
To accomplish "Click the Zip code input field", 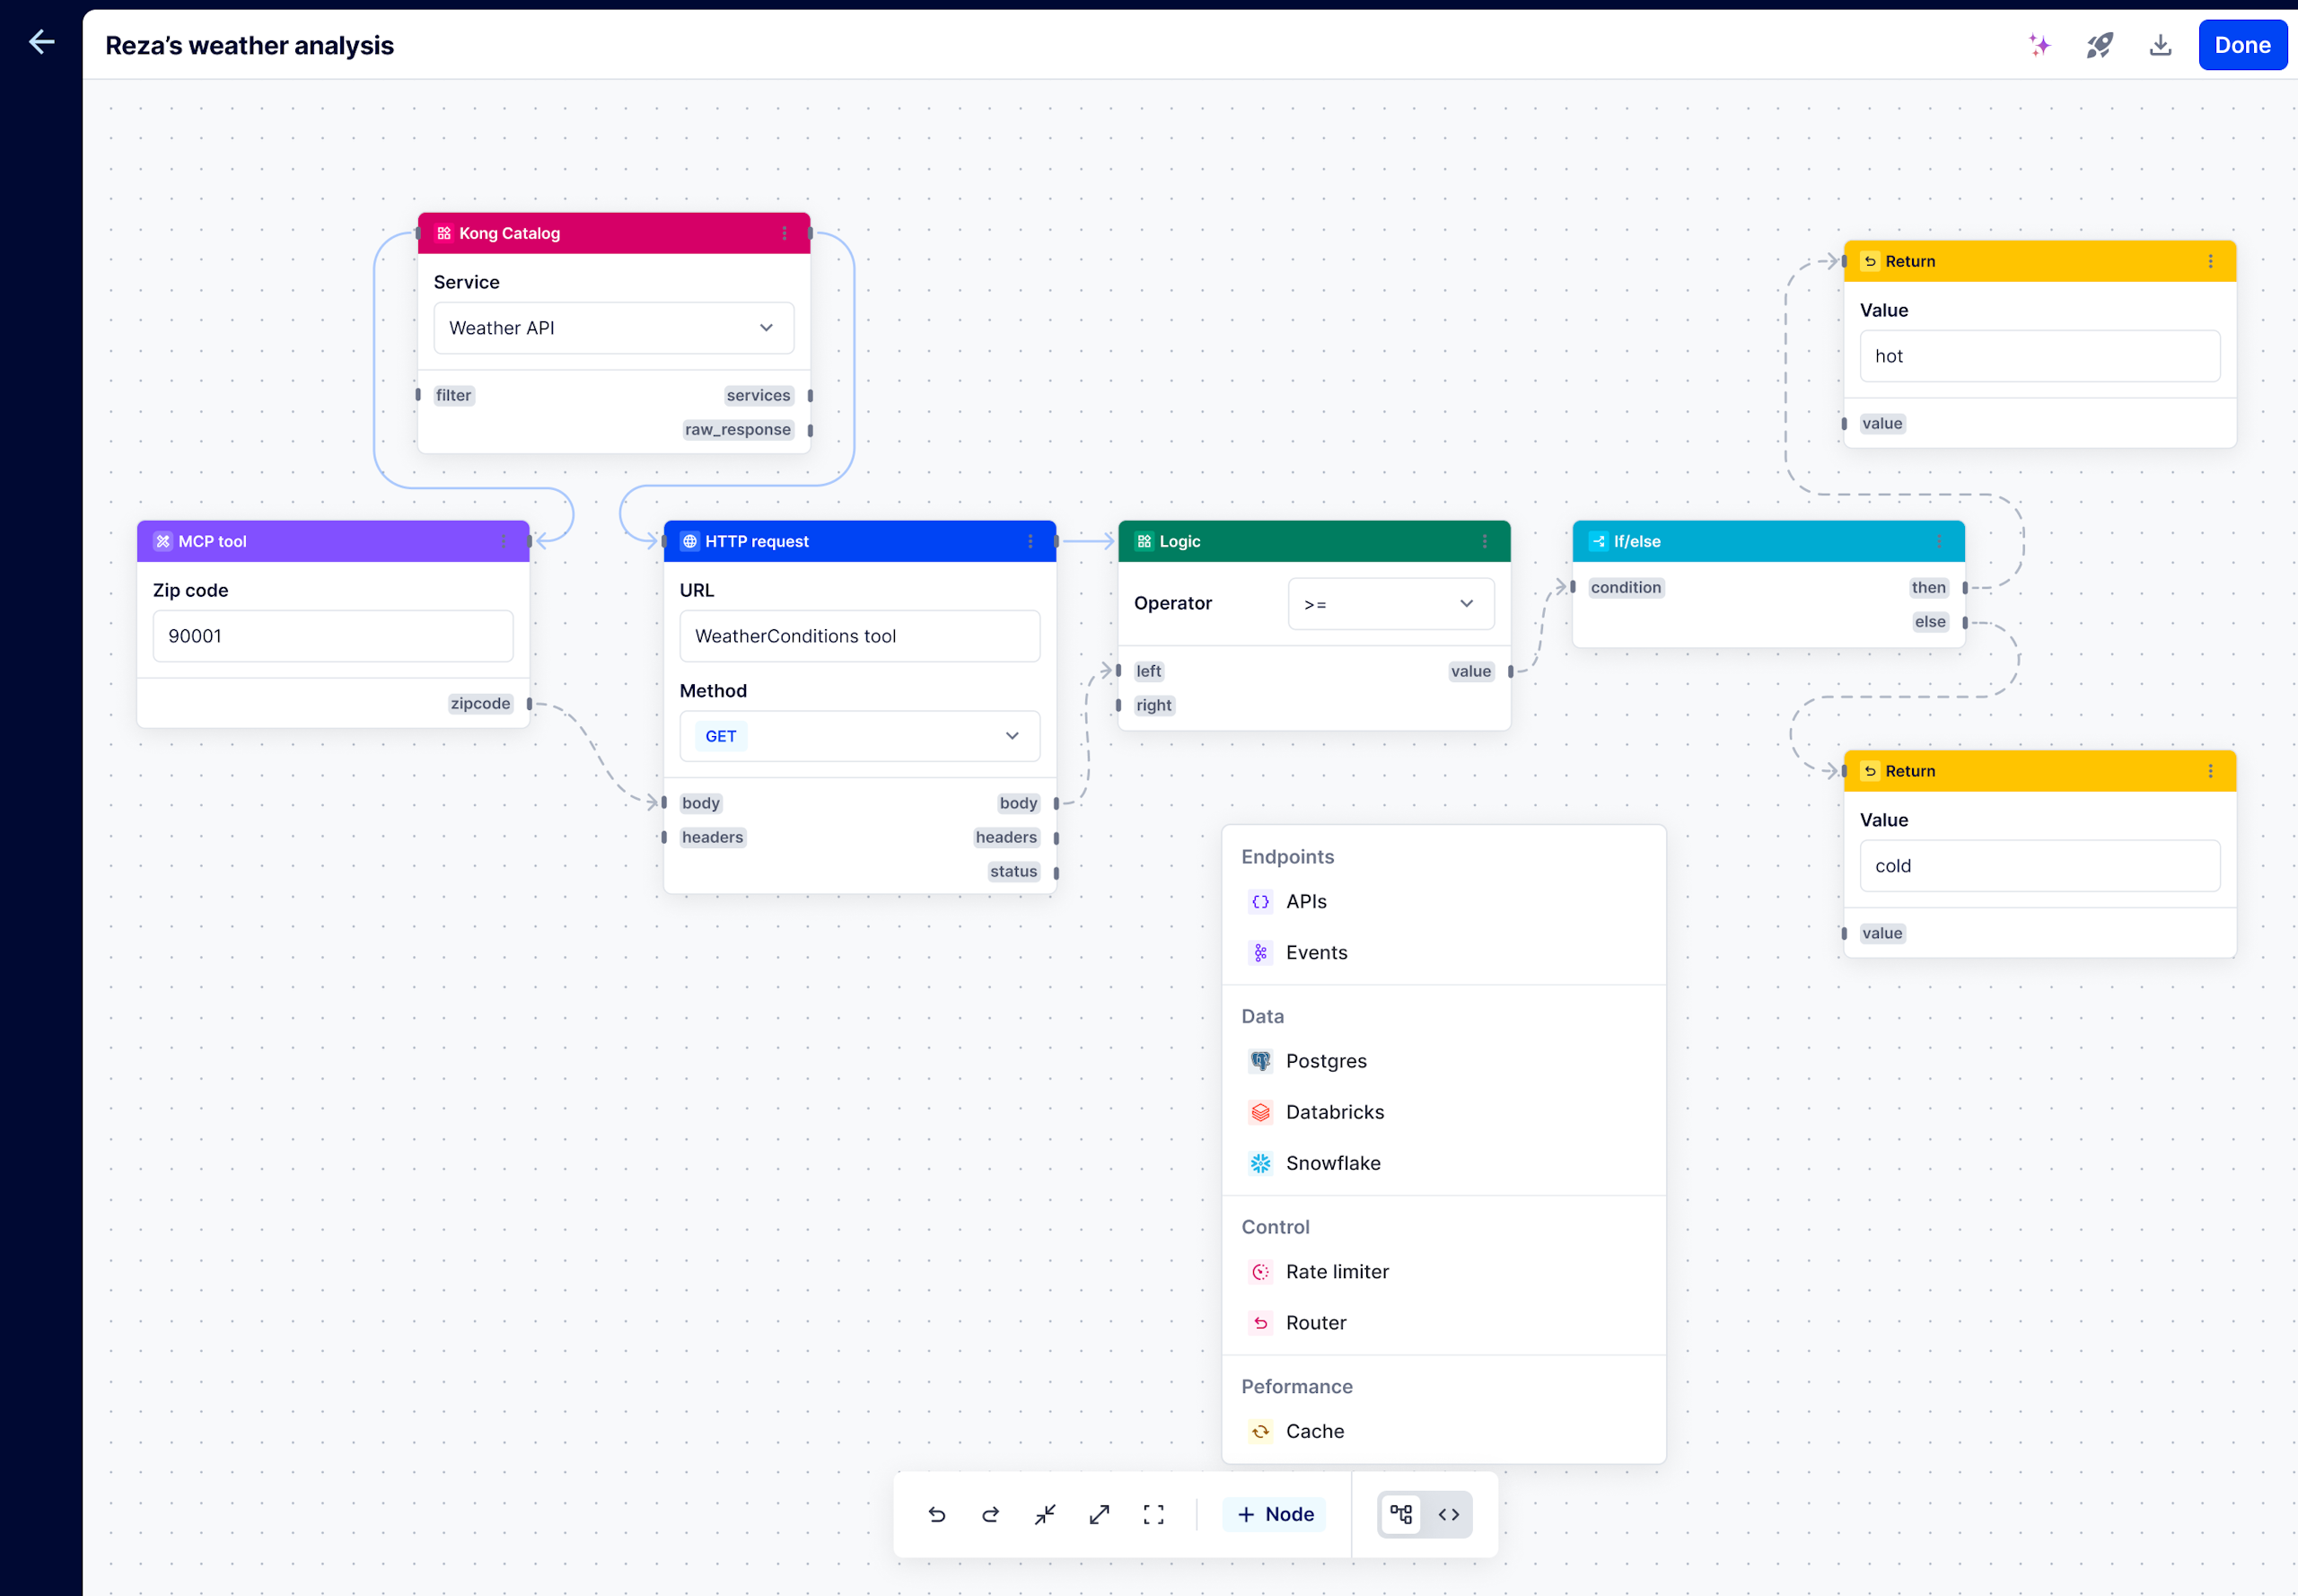I will 333,636.
